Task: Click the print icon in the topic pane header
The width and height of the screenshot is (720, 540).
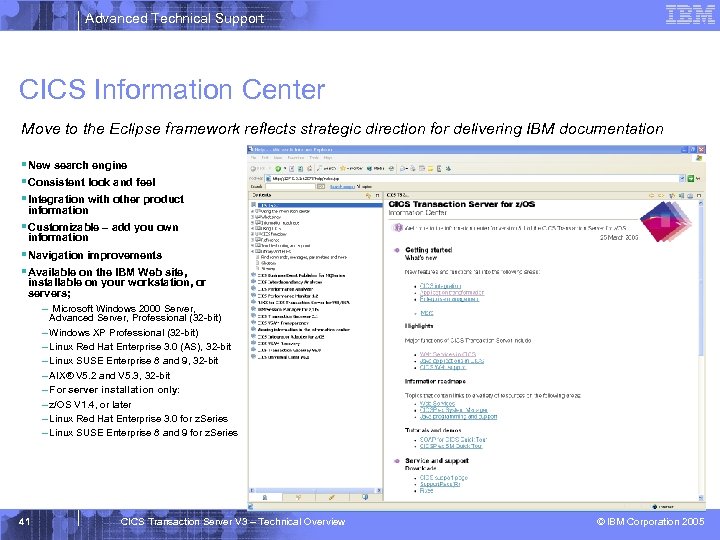Action: (690, 196)
